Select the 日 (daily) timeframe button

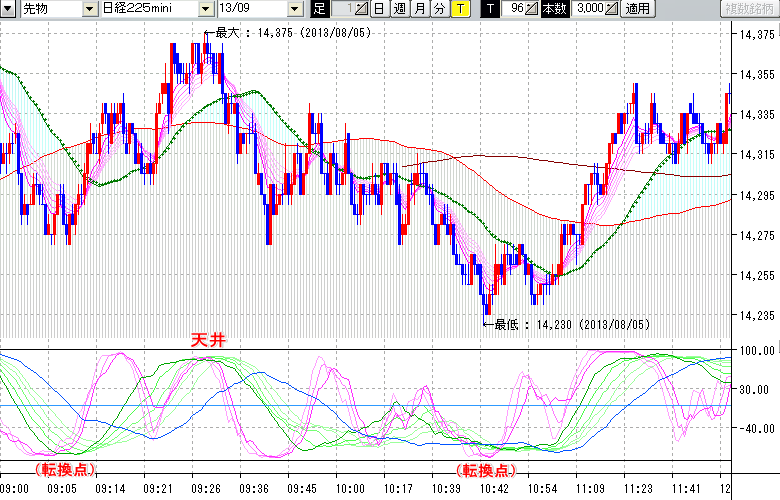click(378, 9)
